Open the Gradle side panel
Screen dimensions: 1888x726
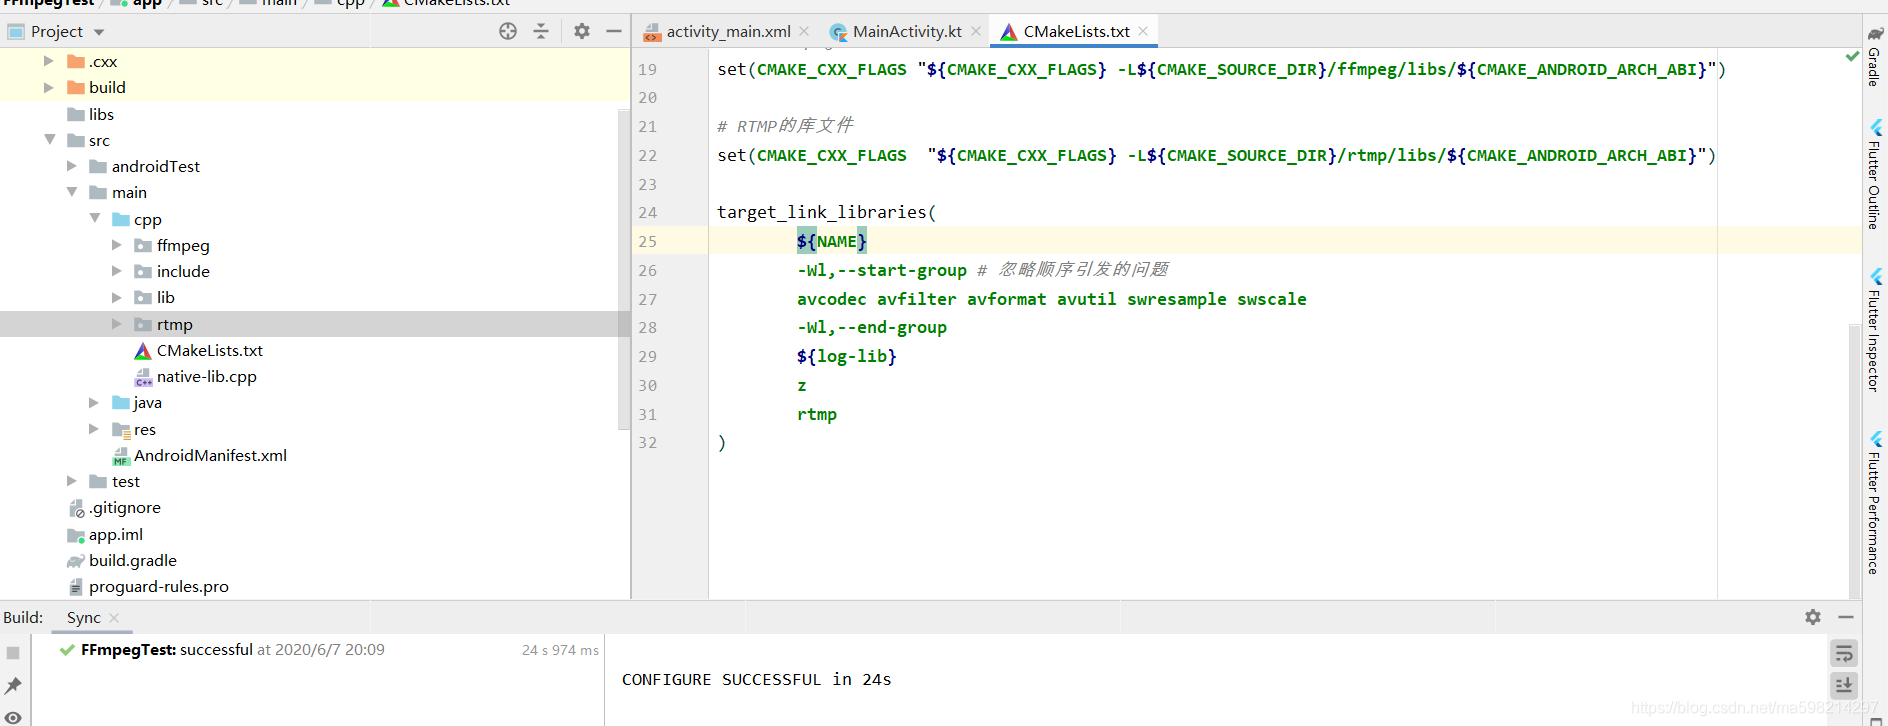pos(1875,57)
